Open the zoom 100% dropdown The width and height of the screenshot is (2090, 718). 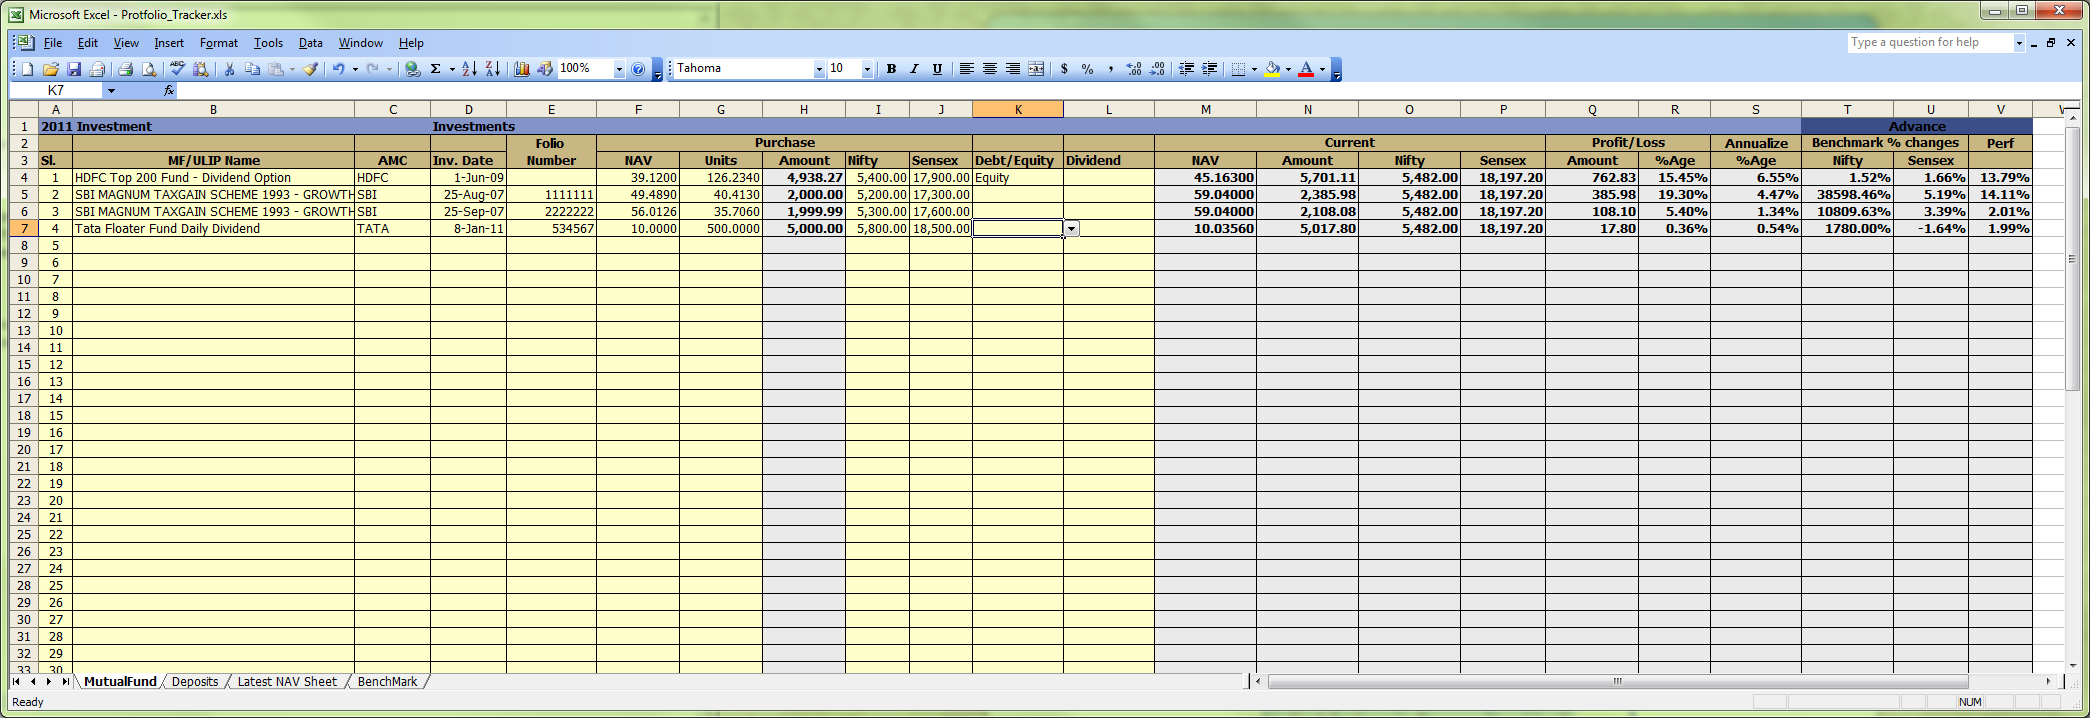pyautogui.click(x=619, y=69)
